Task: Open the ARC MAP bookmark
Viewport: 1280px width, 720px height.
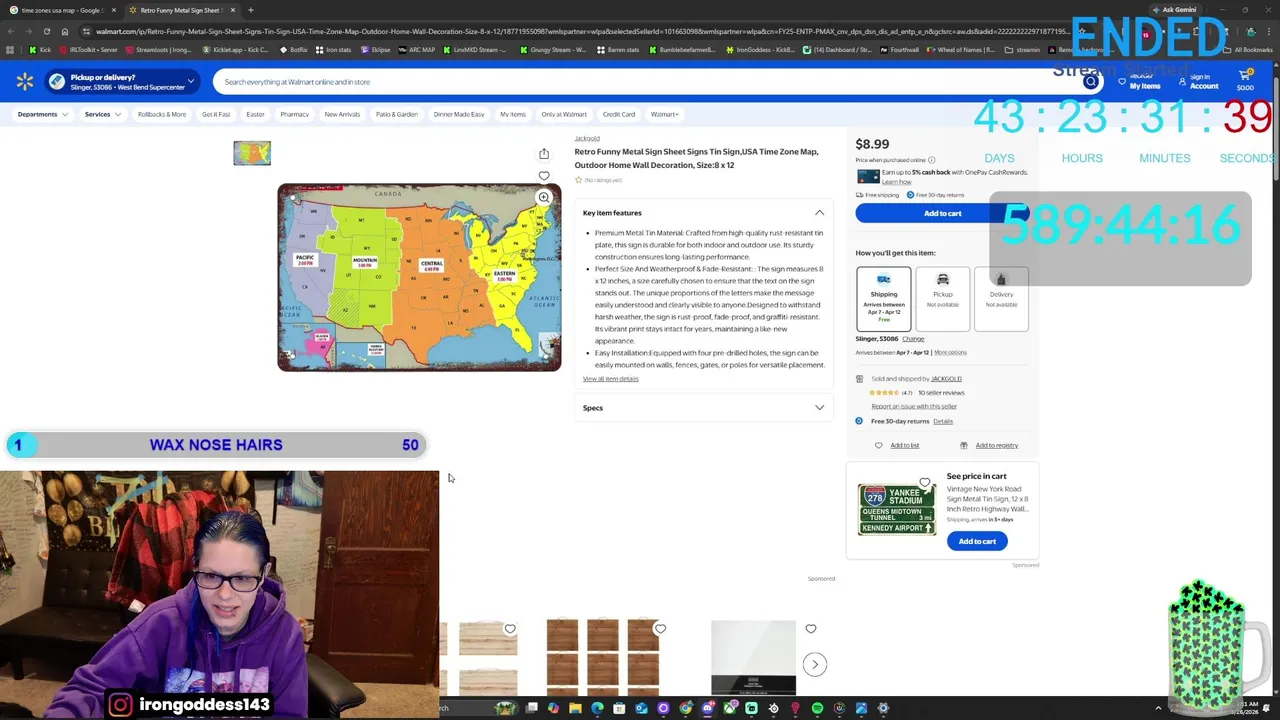Action: coord(416,50)
